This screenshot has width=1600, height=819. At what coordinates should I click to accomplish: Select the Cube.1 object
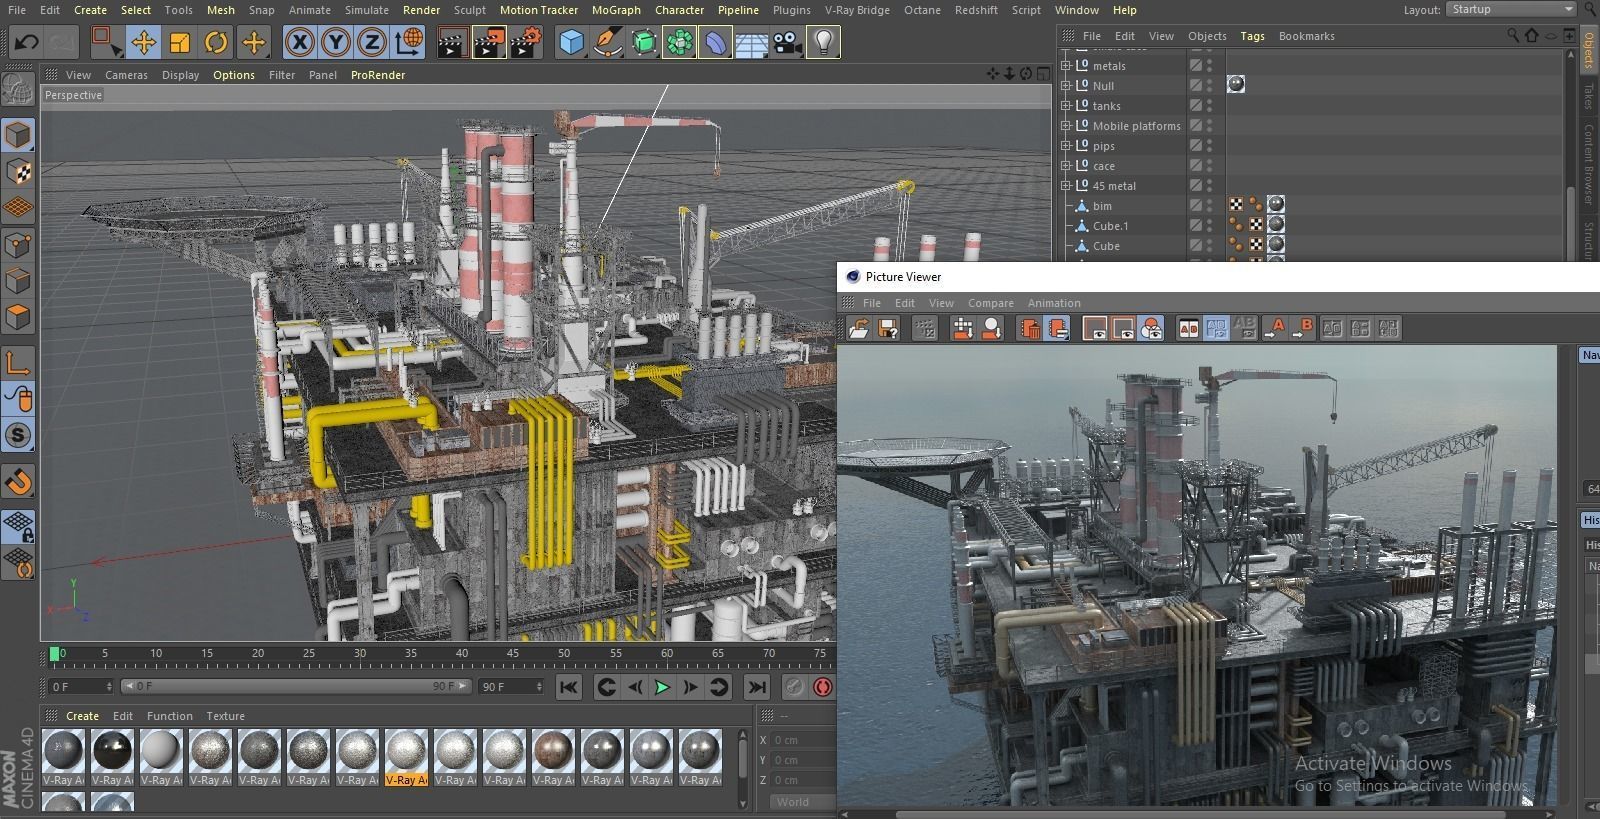tap(1110, 226)
